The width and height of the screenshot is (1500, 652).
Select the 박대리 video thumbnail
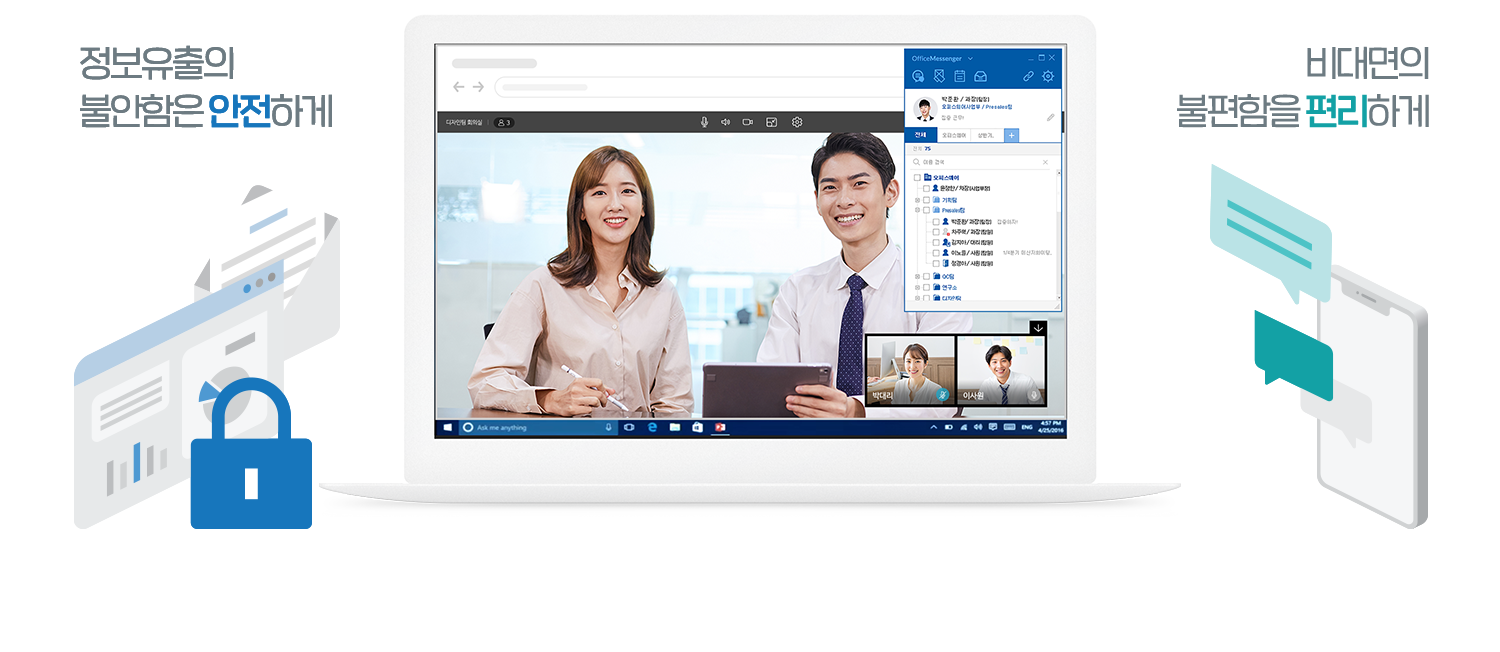pos(910,370)
